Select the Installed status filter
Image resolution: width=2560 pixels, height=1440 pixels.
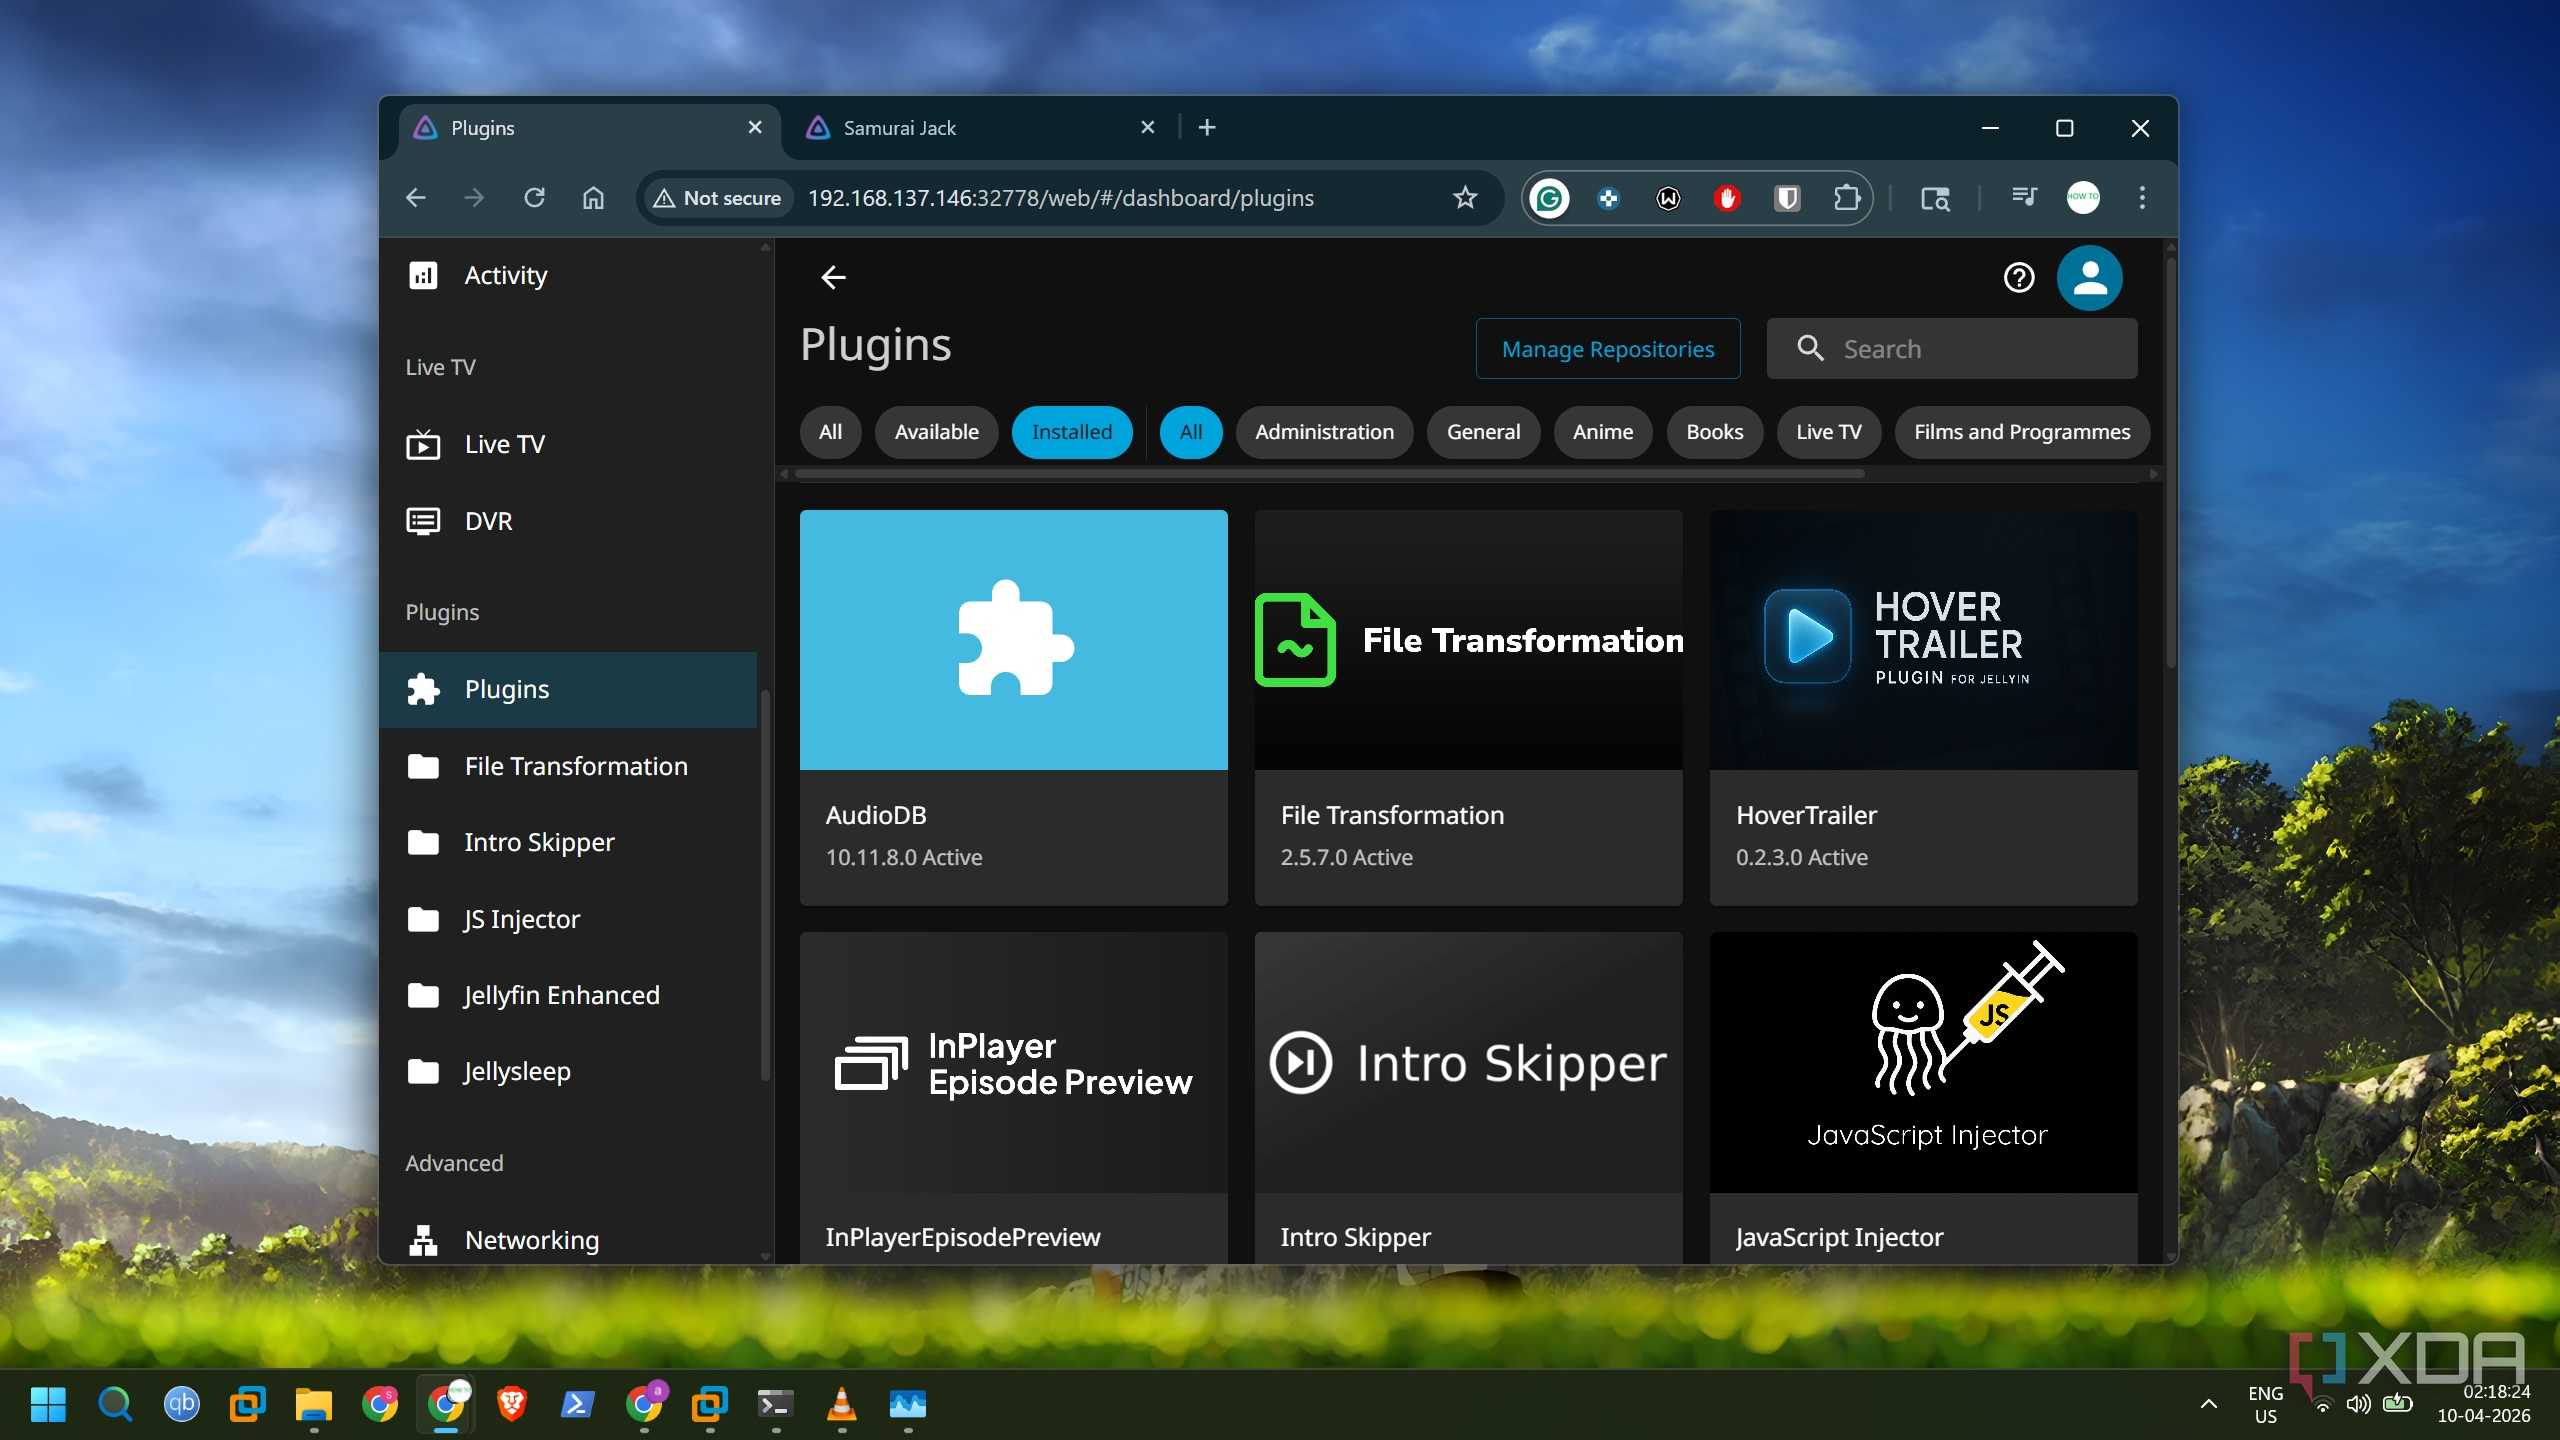coord(1071,432)
